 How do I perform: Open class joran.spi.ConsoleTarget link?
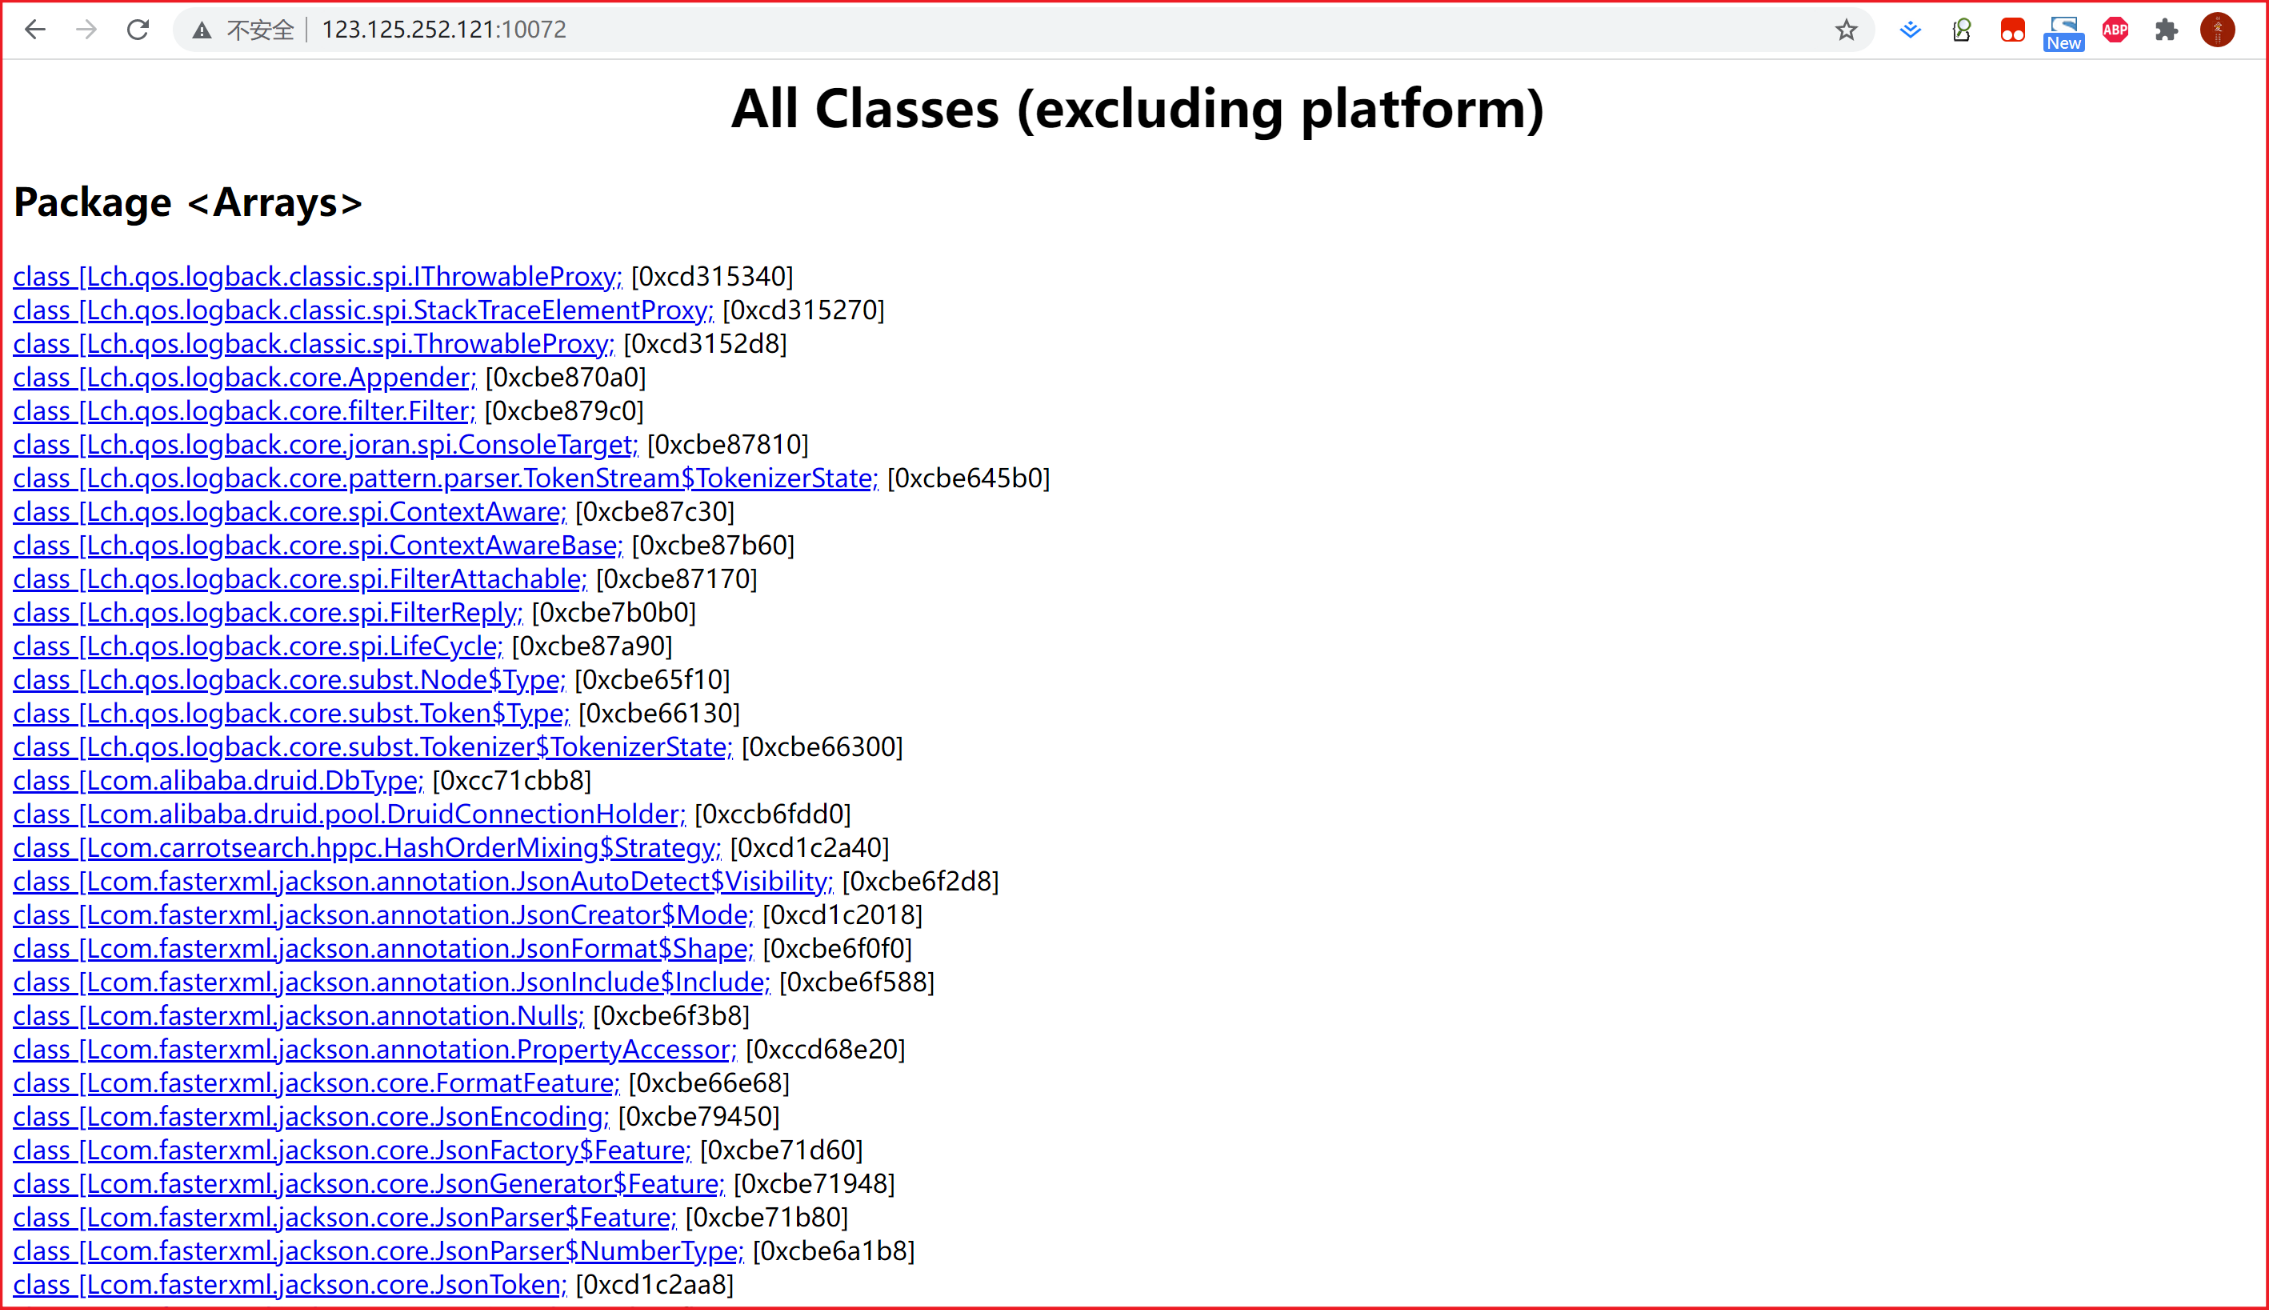coord(325,444)
